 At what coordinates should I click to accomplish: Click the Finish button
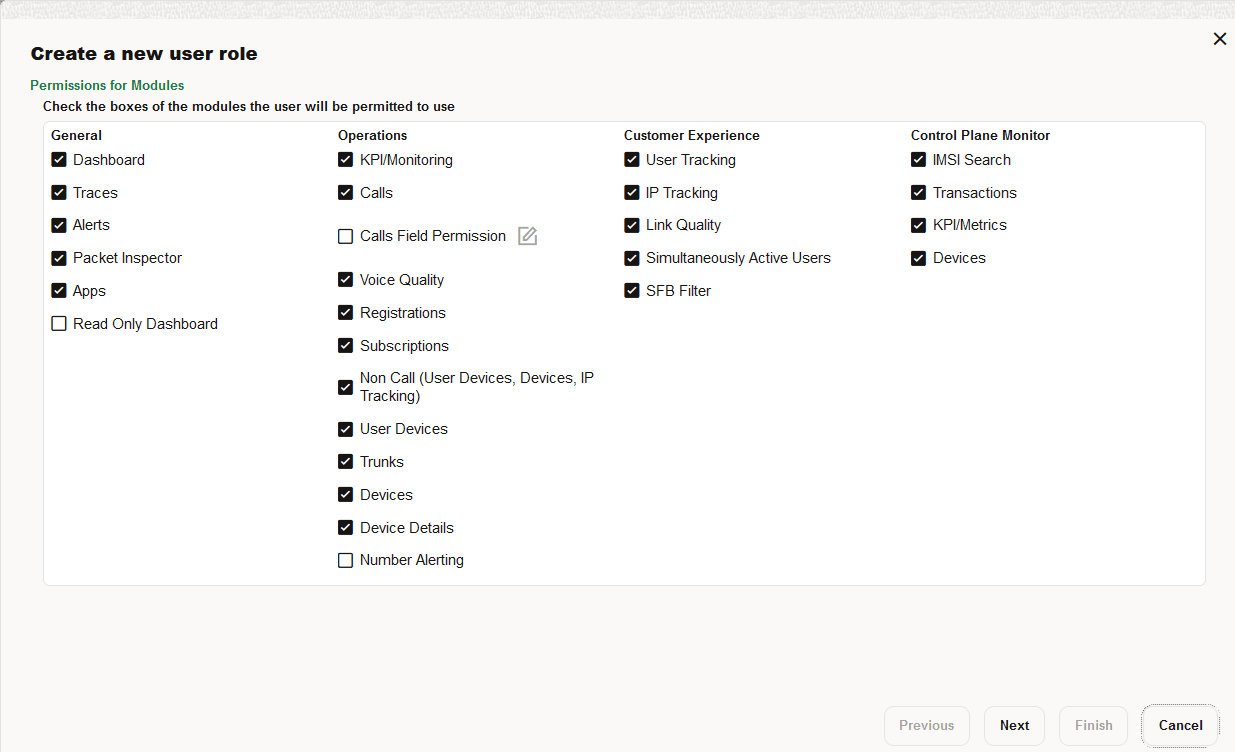click(x=1093, y=725)
